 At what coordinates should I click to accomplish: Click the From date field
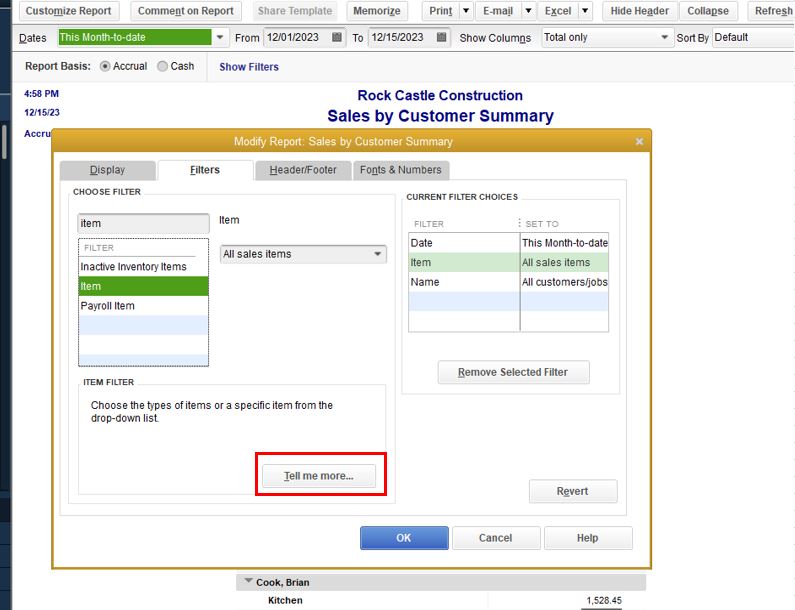297,38
